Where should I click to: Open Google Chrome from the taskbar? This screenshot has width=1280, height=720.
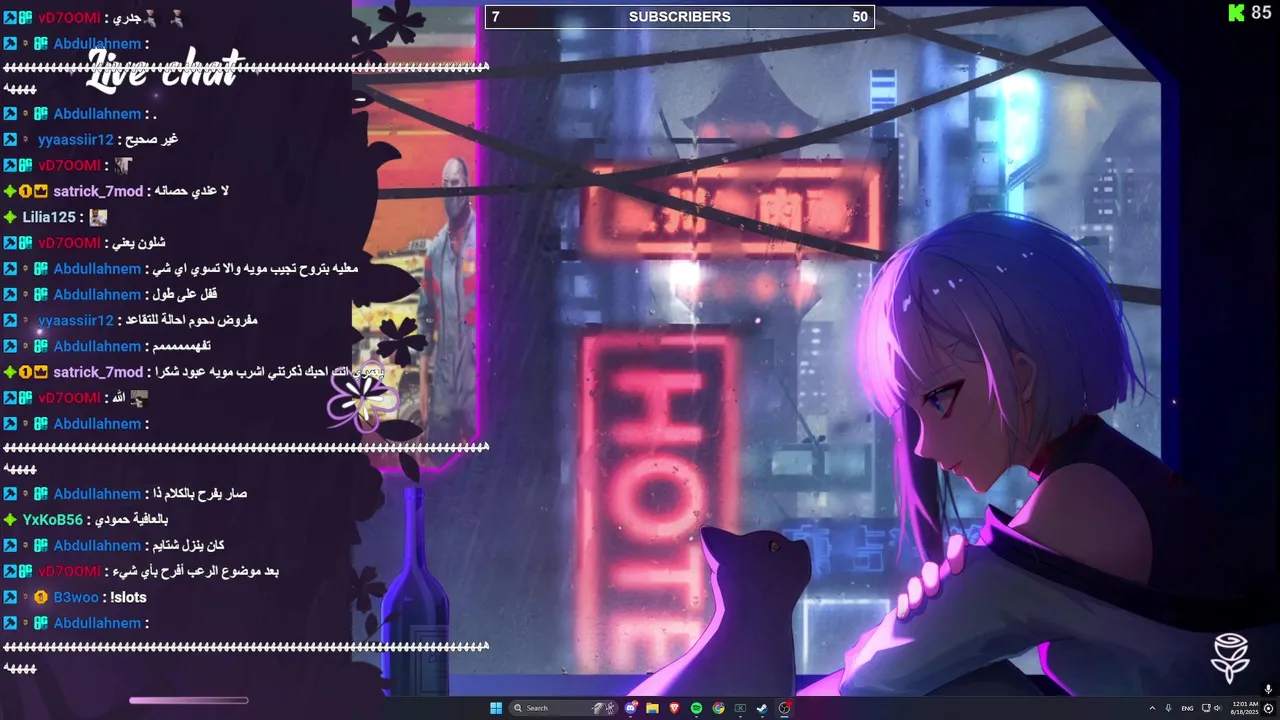(x=718, y=708)
